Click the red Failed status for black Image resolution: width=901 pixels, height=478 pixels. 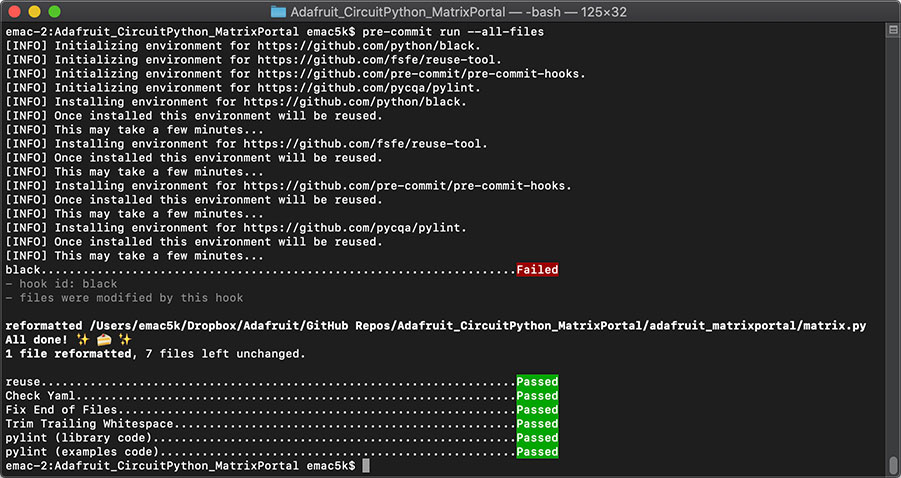537,270
